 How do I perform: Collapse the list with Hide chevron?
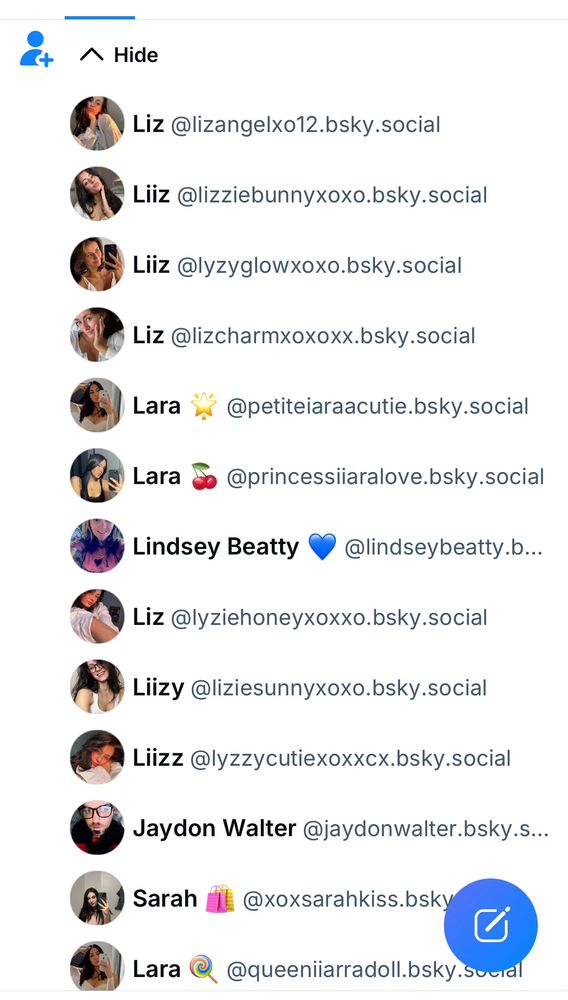(119, 55)
